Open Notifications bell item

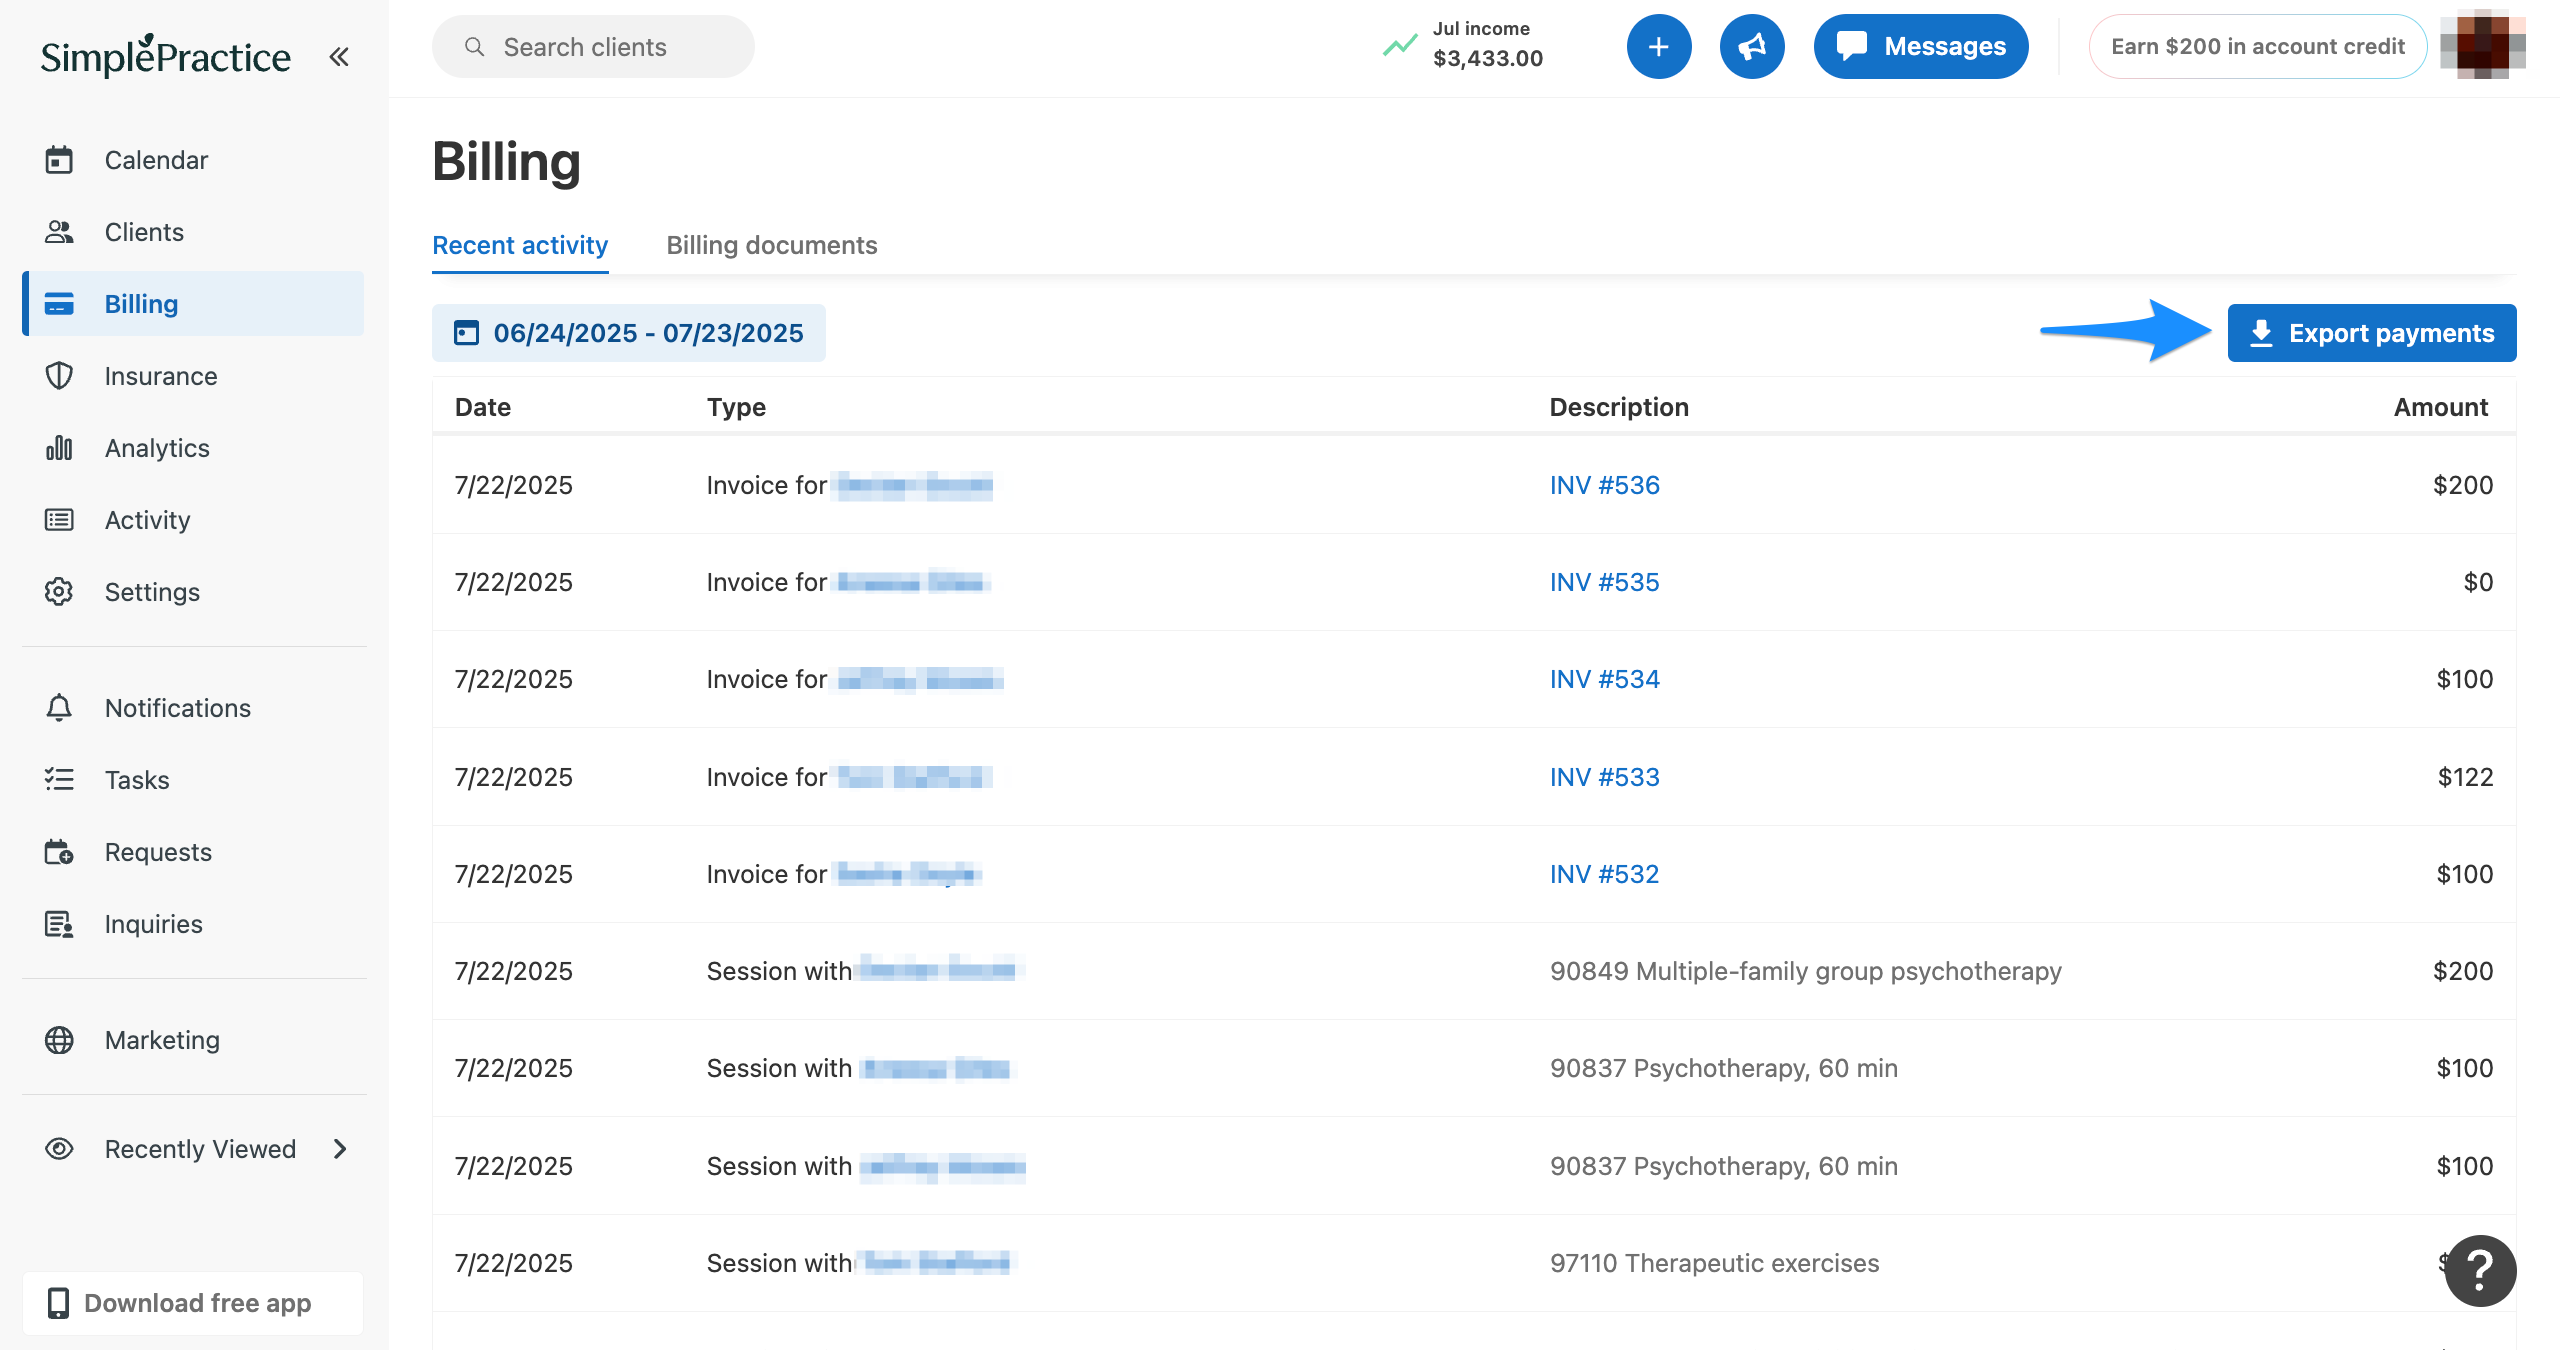pyautogui.click(x=177, y=708)
